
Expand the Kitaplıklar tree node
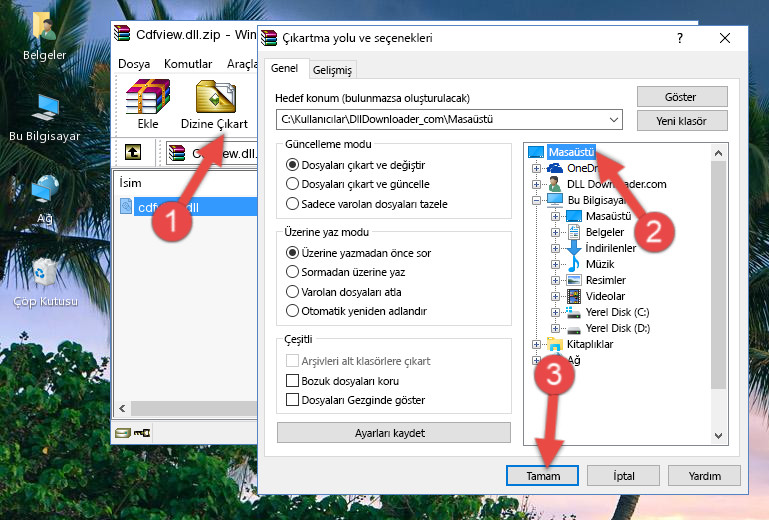[x=536, y=344]
